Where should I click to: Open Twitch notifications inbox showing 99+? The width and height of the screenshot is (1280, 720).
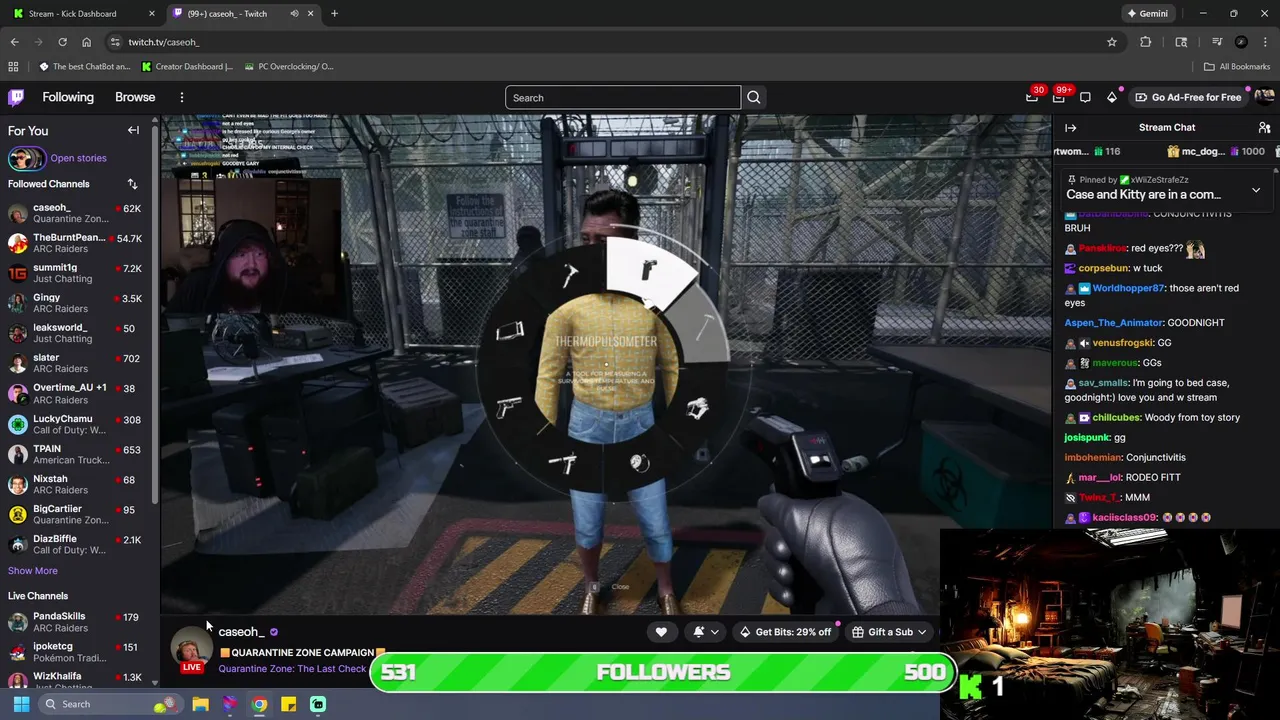pos(1059,97)
